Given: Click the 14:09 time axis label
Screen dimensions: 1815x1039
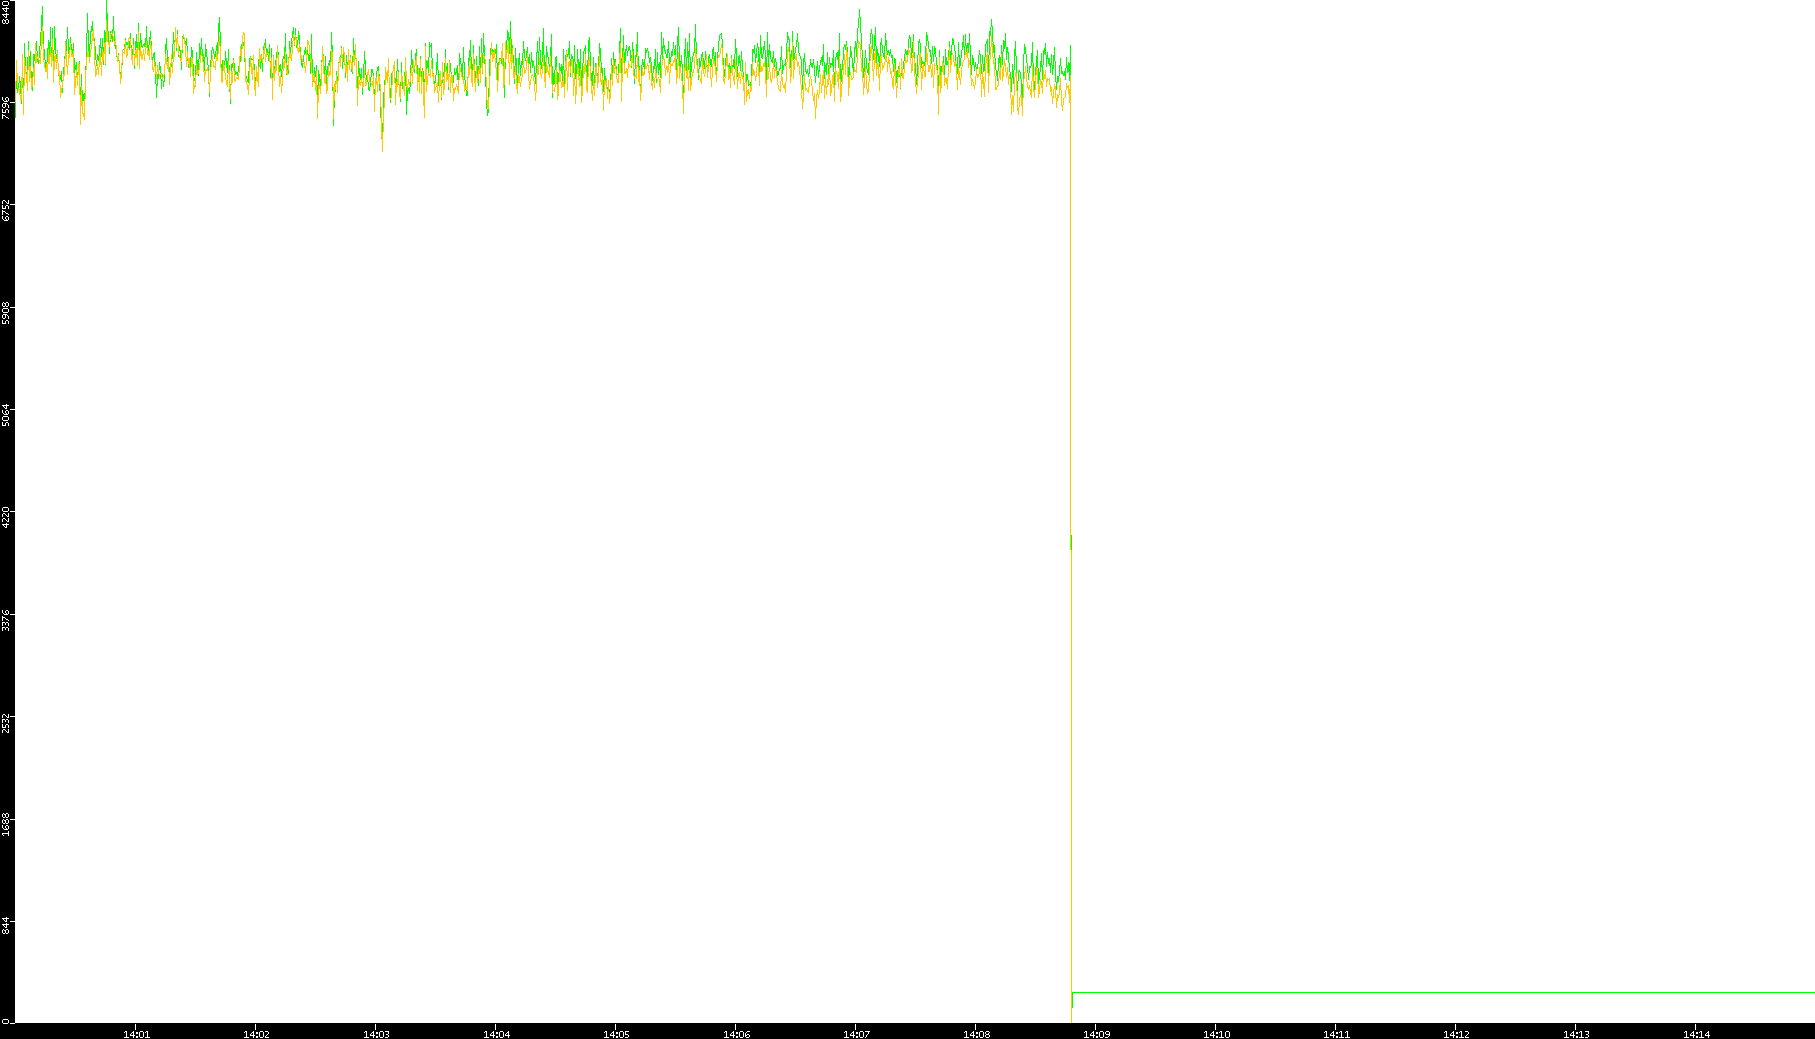Looking at the screenshot, I should coord(1097,1034).
